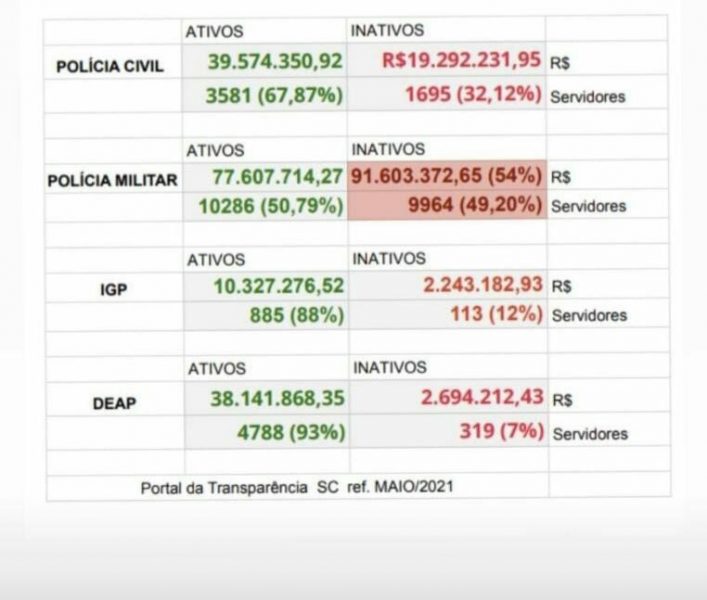
Task: Select the 38.141.868,35 cell
Action: coord(267,398)
